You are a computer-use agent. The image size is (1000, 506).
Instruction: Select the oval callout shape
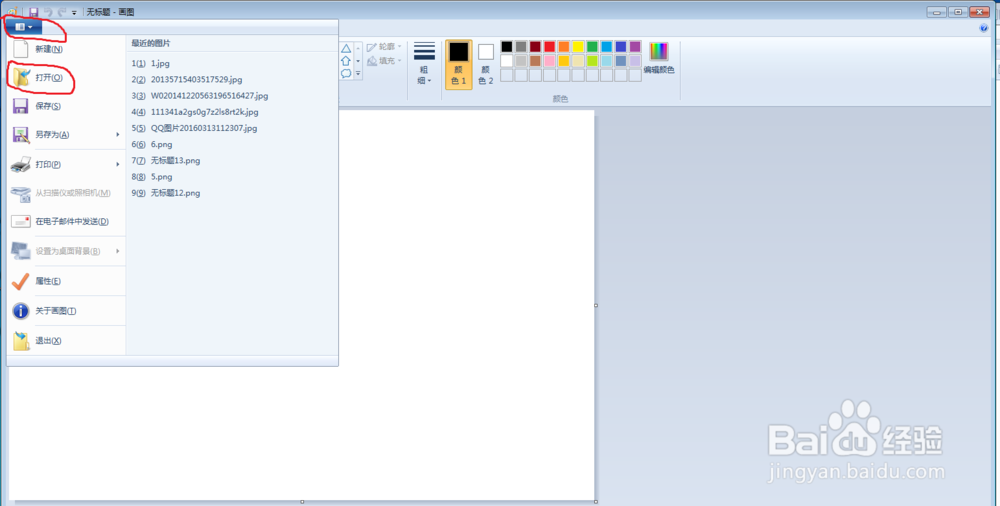(346, 73)
